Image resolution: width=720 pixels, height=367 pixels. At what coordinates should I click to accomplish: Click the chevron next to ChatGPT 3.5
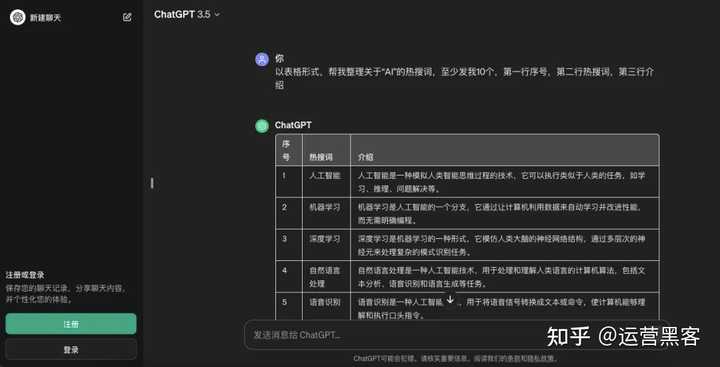(217, 15)
